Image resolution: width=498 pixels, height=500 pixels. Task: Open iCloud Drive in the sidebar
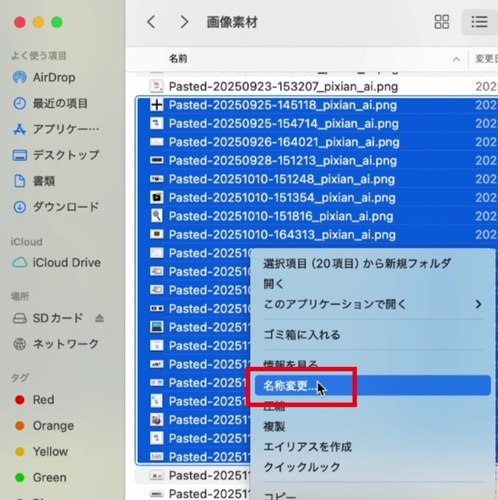(57, 263)
